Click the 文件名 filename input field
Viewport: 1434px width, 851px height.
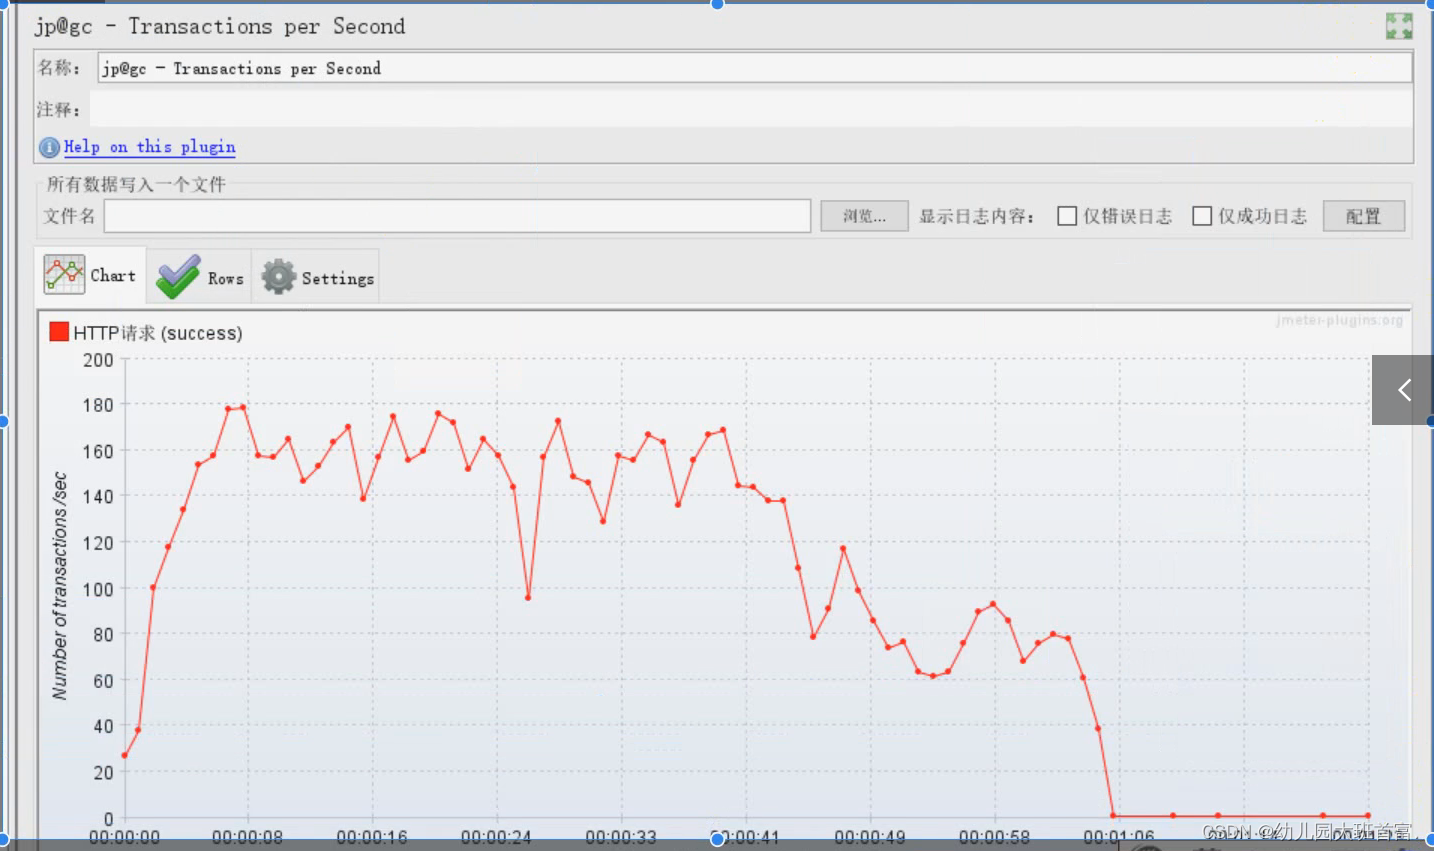coord(457,216)
